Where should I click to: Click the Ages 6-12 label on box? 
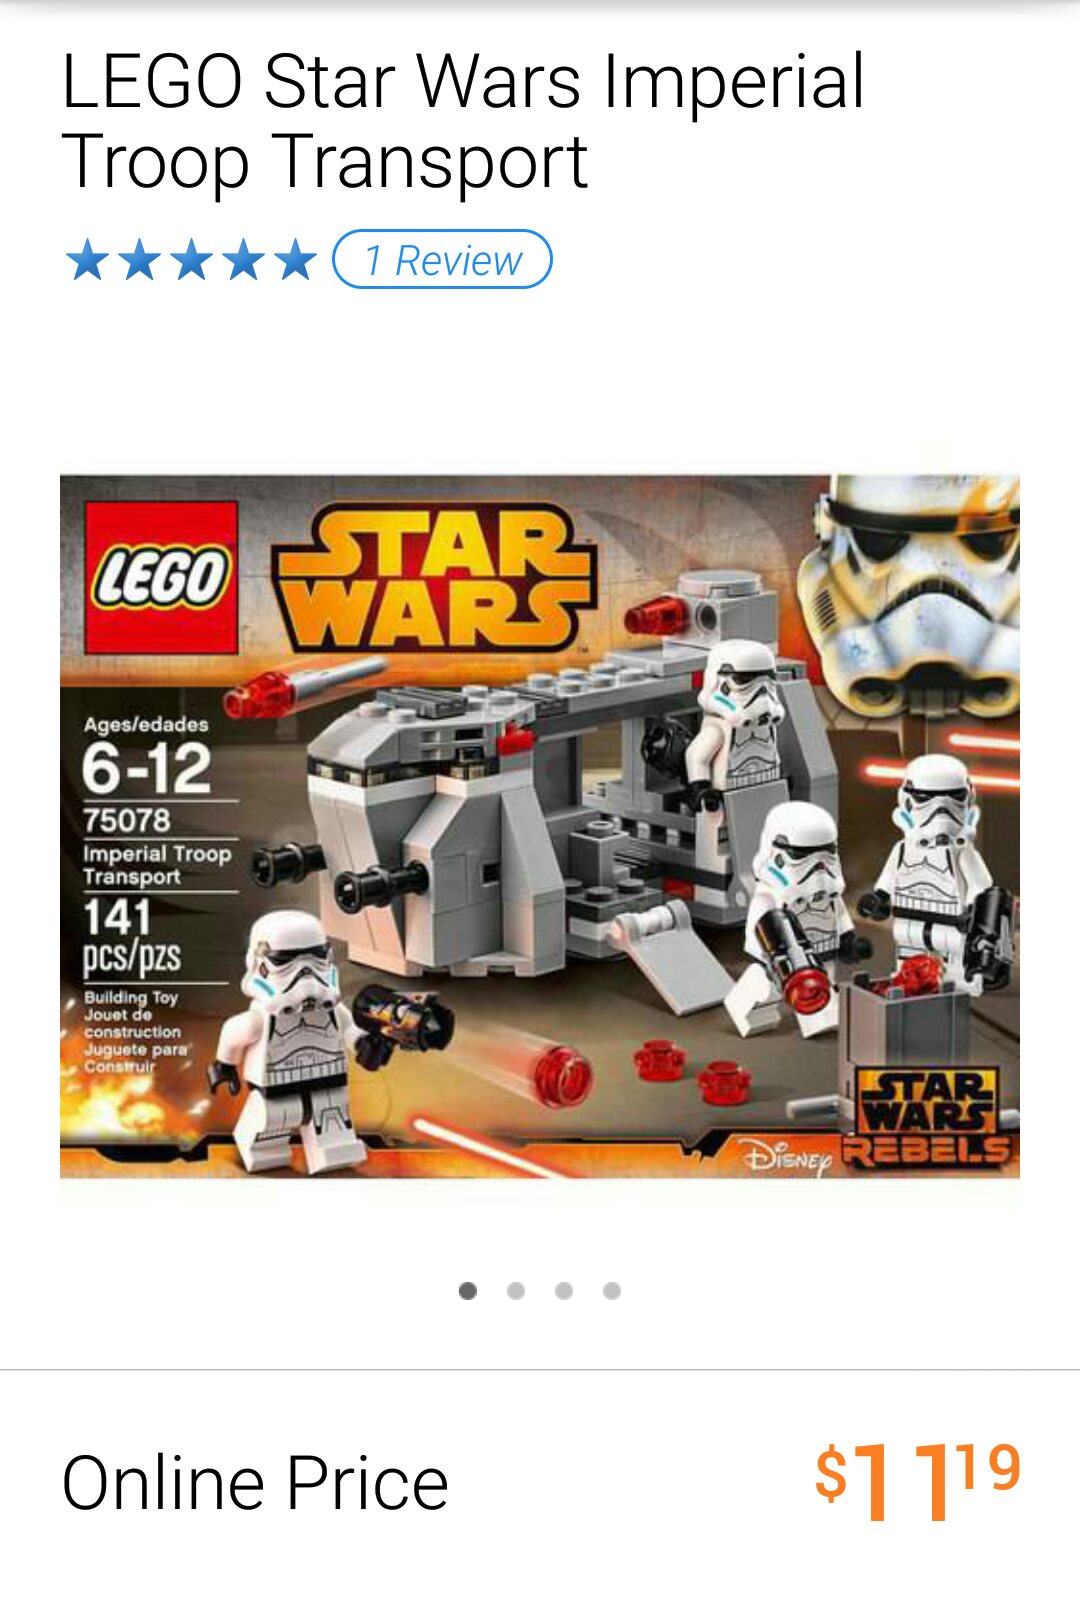pyautogui.click(x=147, y=756)
